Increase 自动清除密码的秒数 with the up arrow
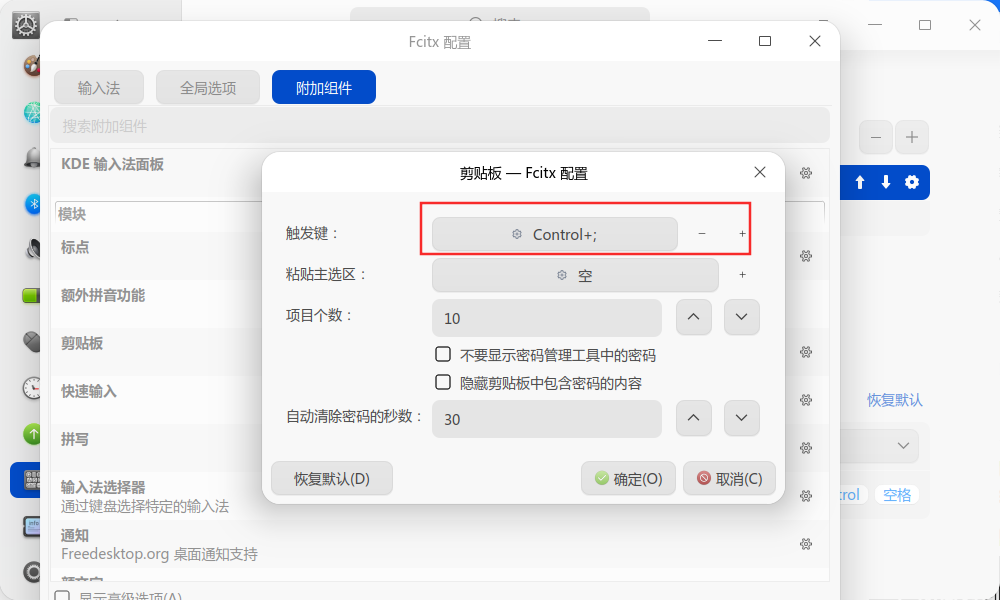Screen dimensions: 1000x600 coord(694,418)
